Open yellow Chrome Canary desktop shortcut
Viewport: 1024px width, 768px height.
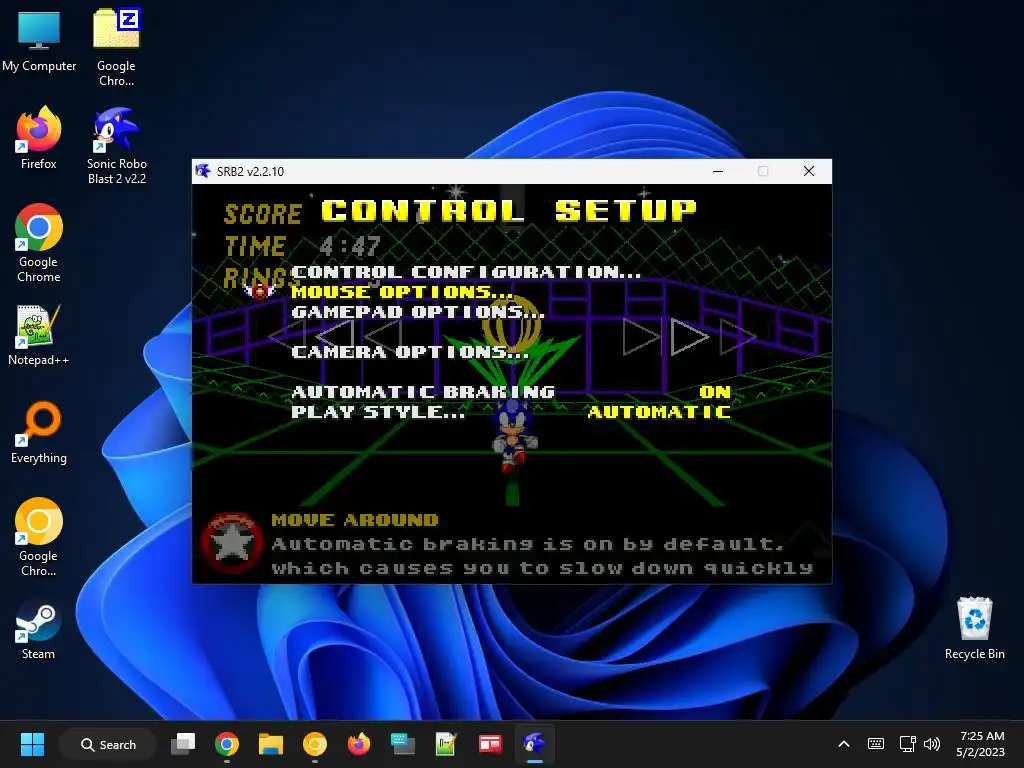[x=39, y=537]
